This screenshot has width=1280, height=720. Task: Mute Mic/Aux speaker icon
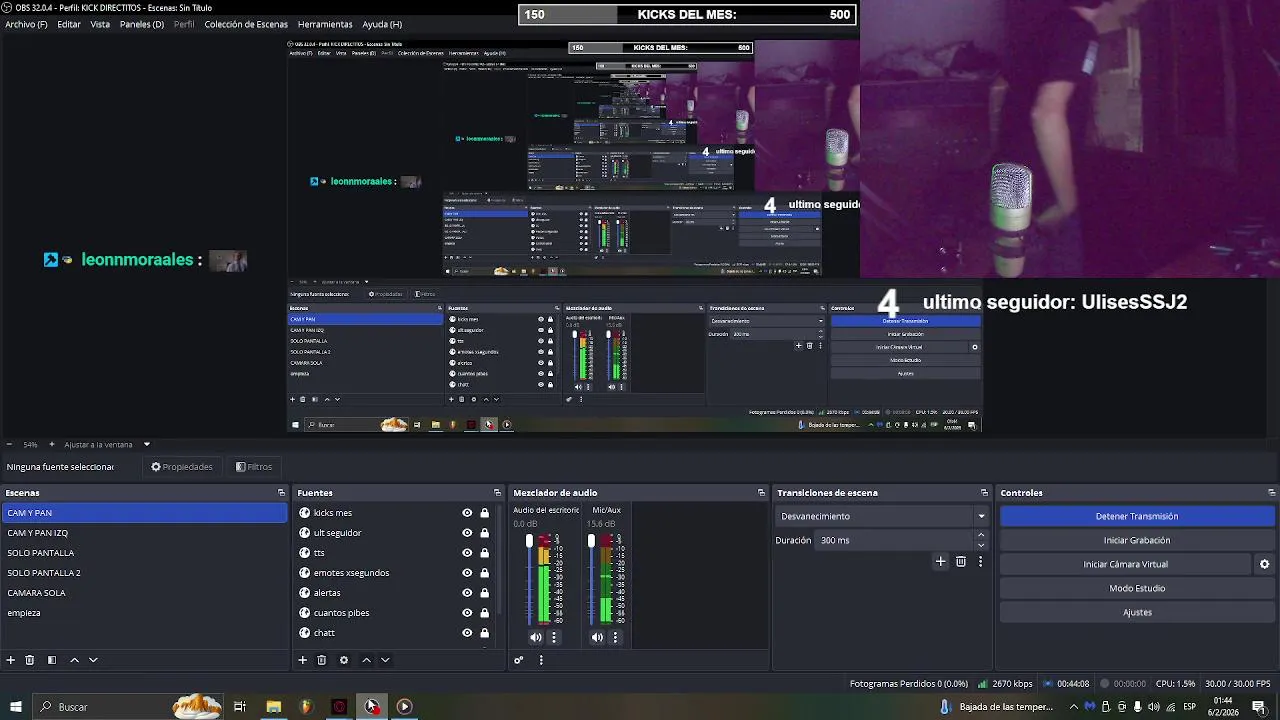tap(597, 637)
